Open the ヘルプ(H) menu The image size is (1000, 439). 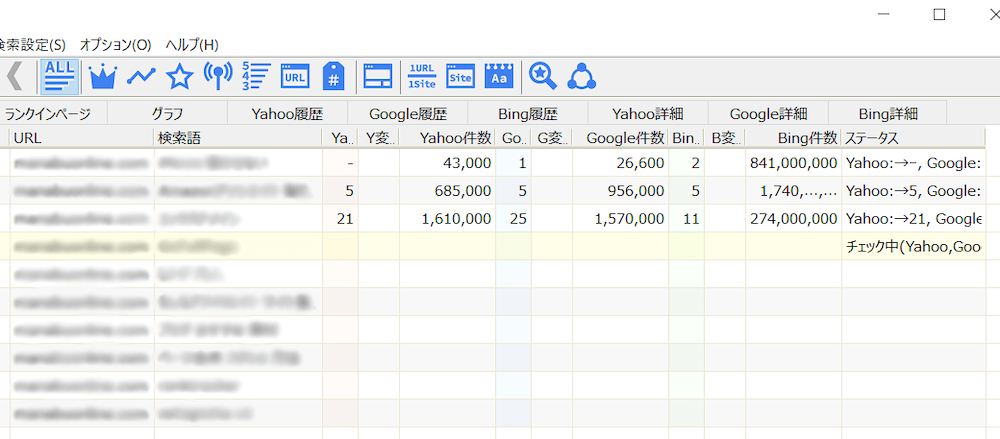click(x=192, y=45)
